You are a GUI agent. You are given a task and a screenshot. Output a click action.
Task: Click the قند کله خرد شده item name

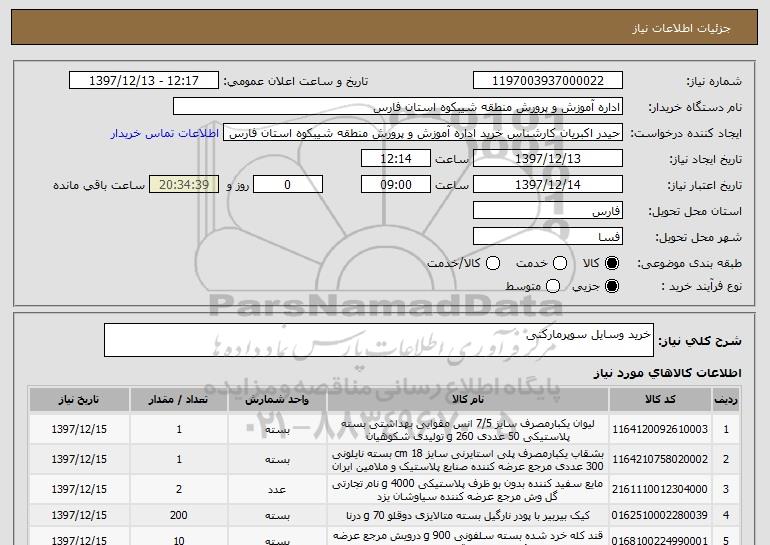coord(468,536)
